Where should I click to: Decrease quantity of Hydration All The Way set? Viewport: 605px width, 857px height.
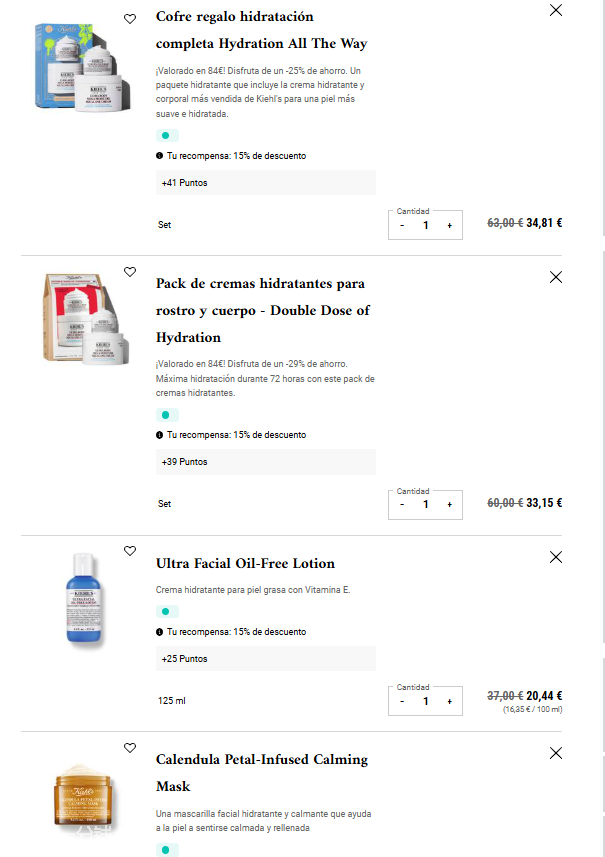coord(402,225)
